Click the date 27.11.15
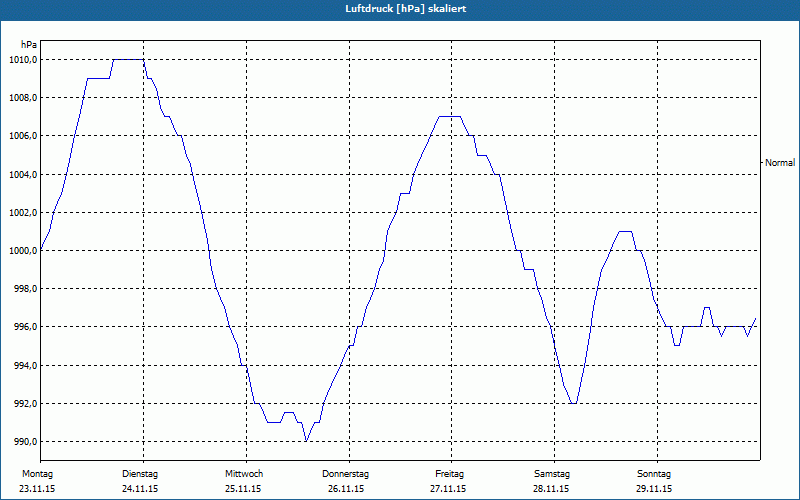 (448, 489)
